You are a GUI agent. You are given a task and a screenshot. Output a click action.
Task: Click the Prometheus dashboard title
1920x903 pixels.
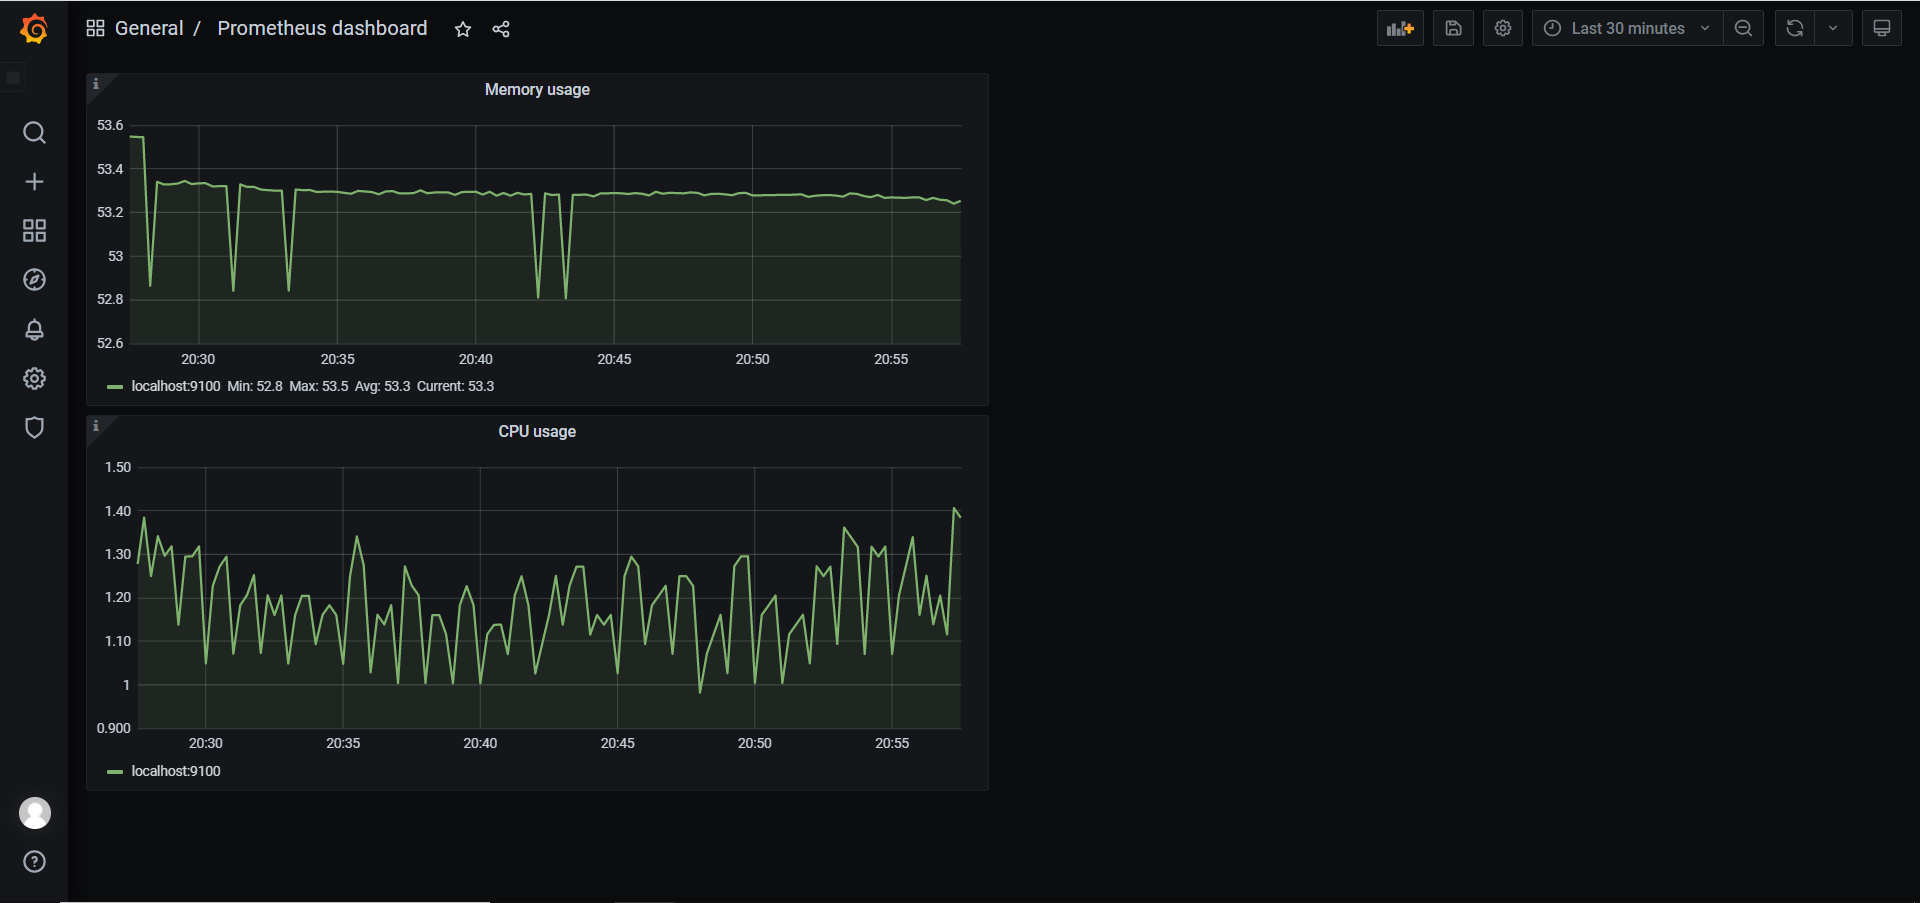click(x=322, y=28)
